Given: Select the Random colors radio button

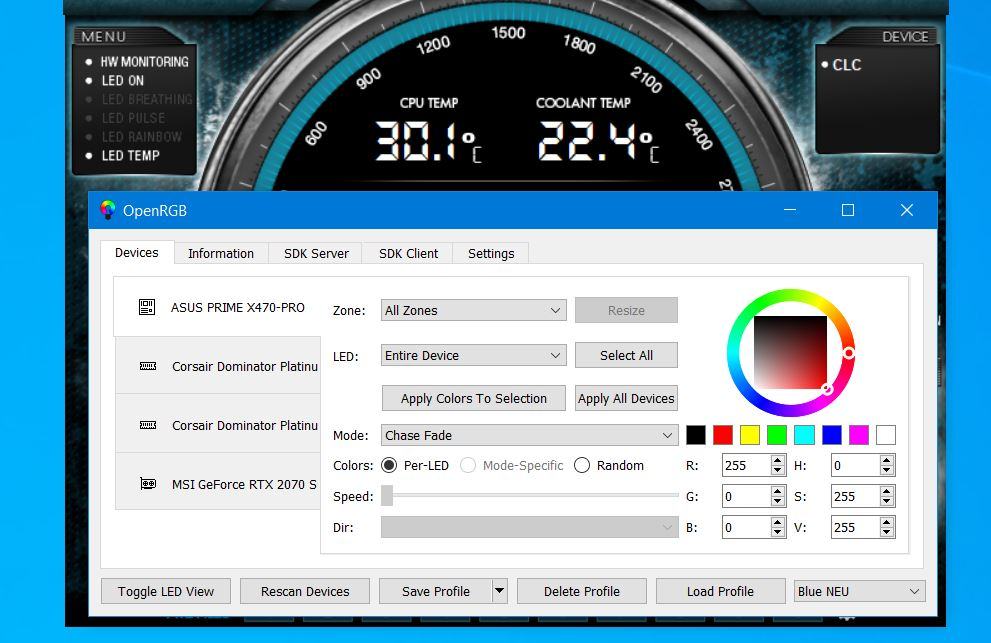Looking at the screenshot, I should click(581, 465).
